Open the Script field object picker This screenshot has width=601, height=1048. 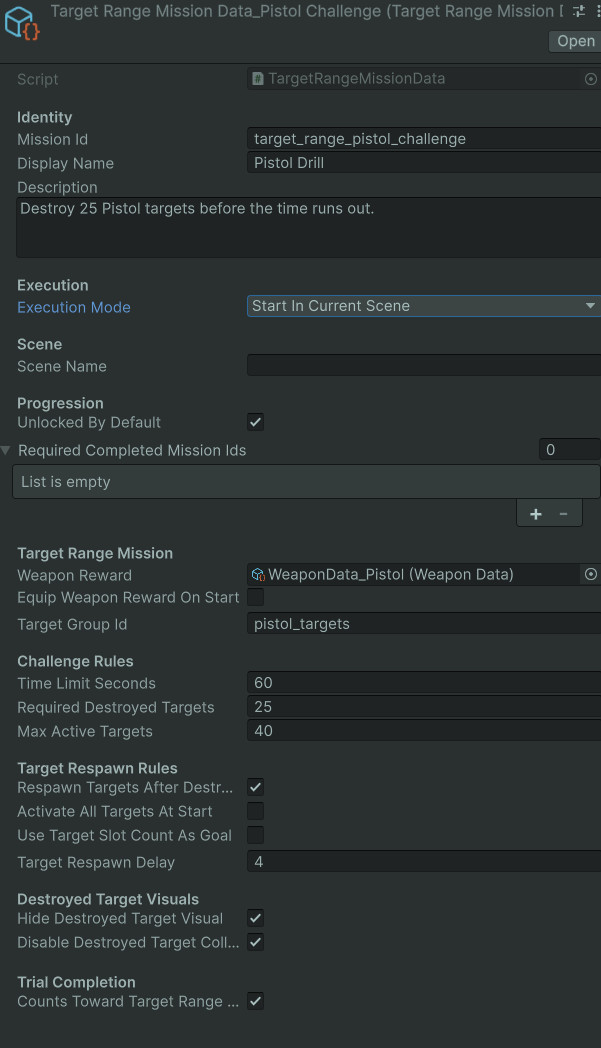[x=590, y=79]
